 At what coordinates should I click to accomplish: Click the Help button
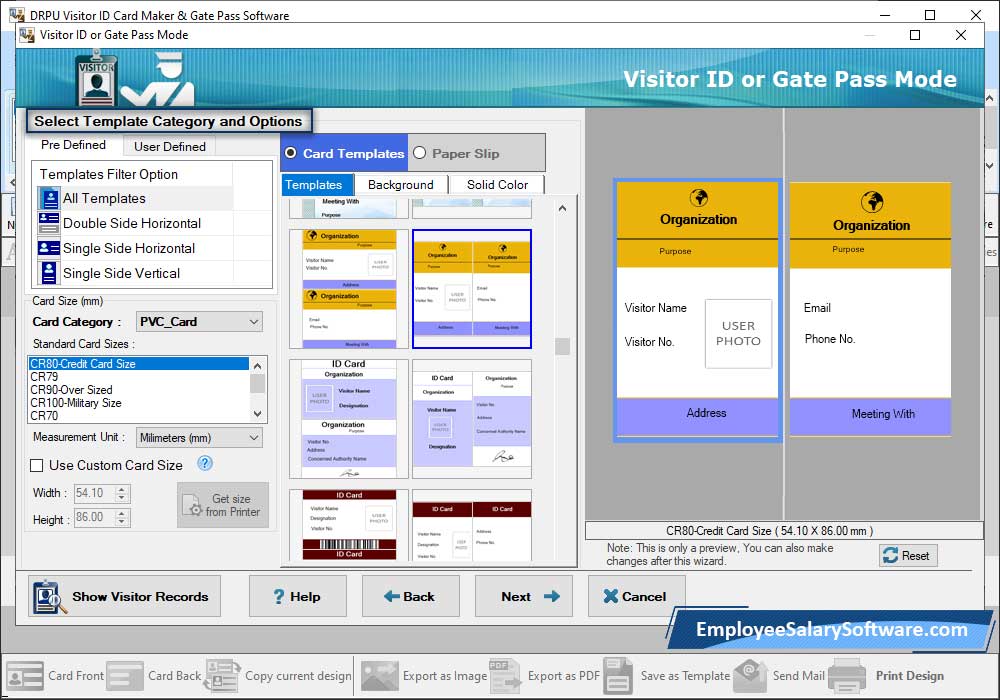[298, 596]
